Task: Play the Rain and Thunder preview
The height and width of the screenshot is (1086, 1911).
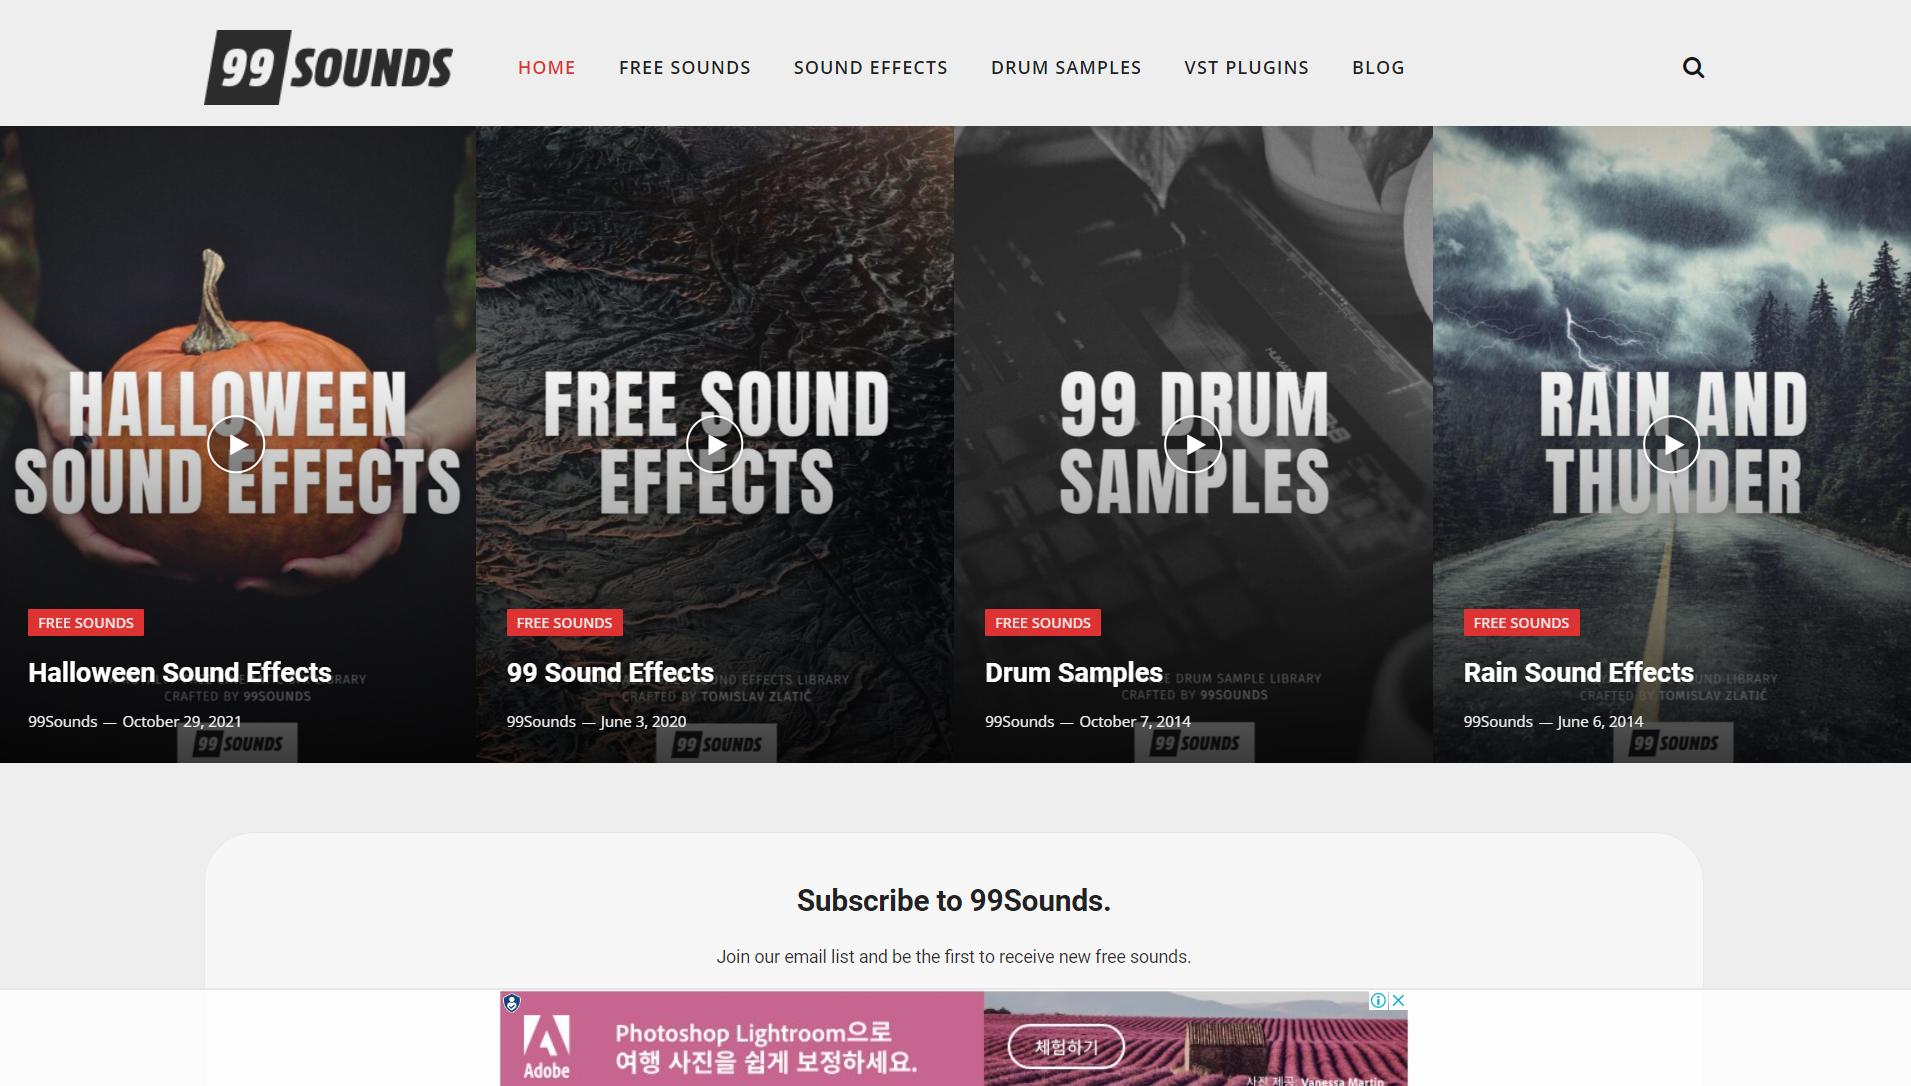Action: point(1672,444)
